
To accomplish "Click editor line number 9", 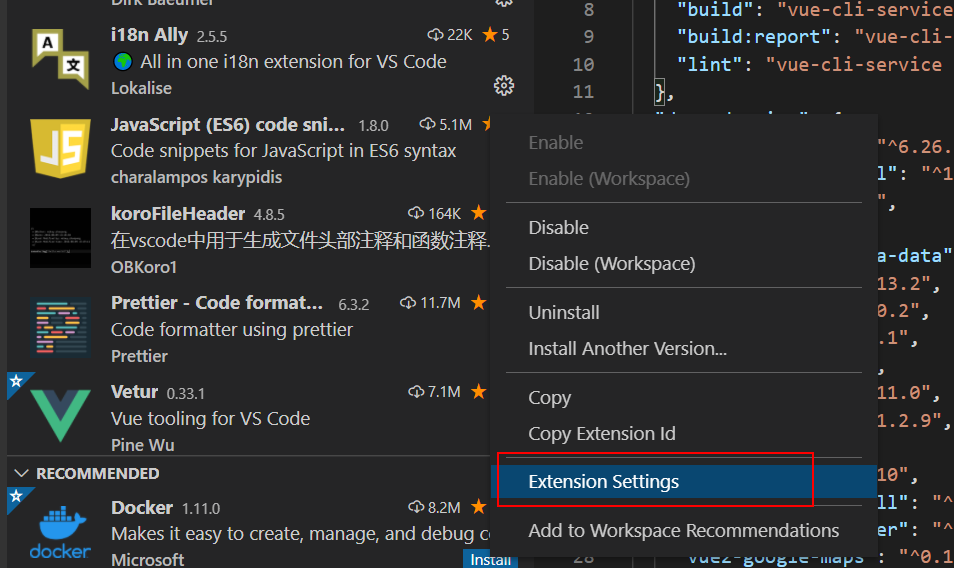I will pyautogui.click(x=589, y=36).
